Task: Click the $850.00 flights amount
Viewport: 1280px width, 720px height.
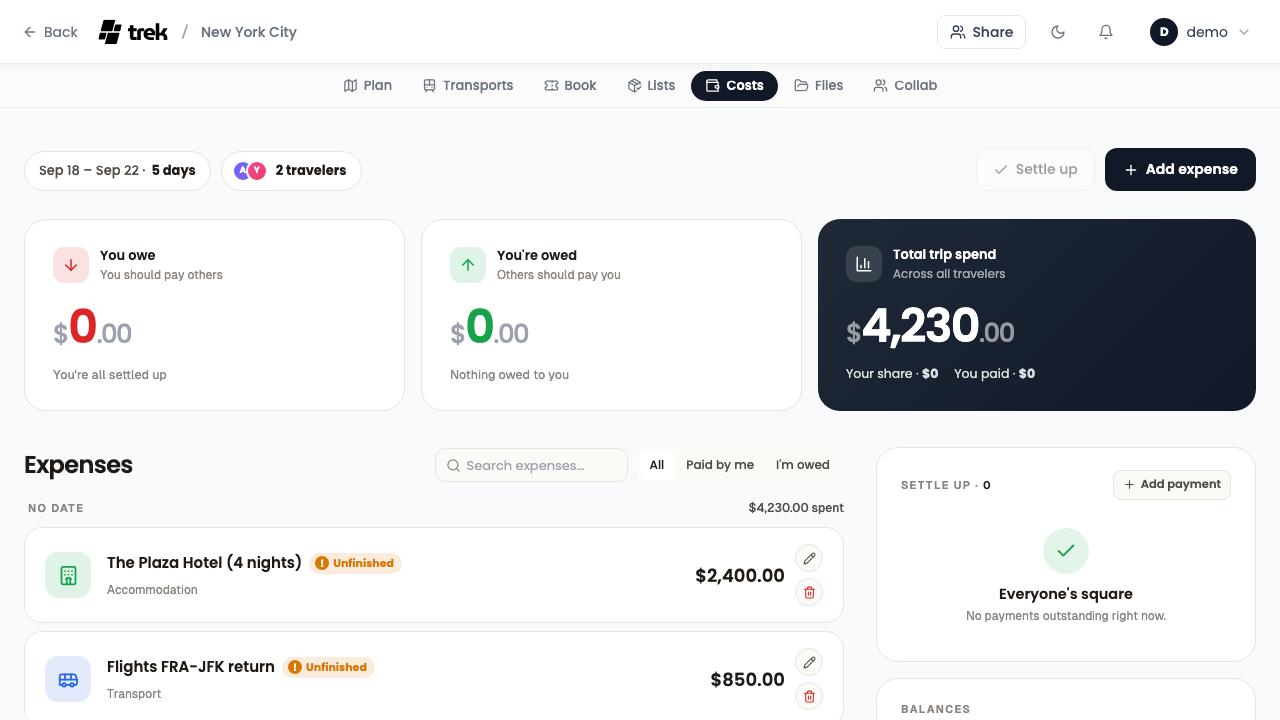Action: pos(748,680)
